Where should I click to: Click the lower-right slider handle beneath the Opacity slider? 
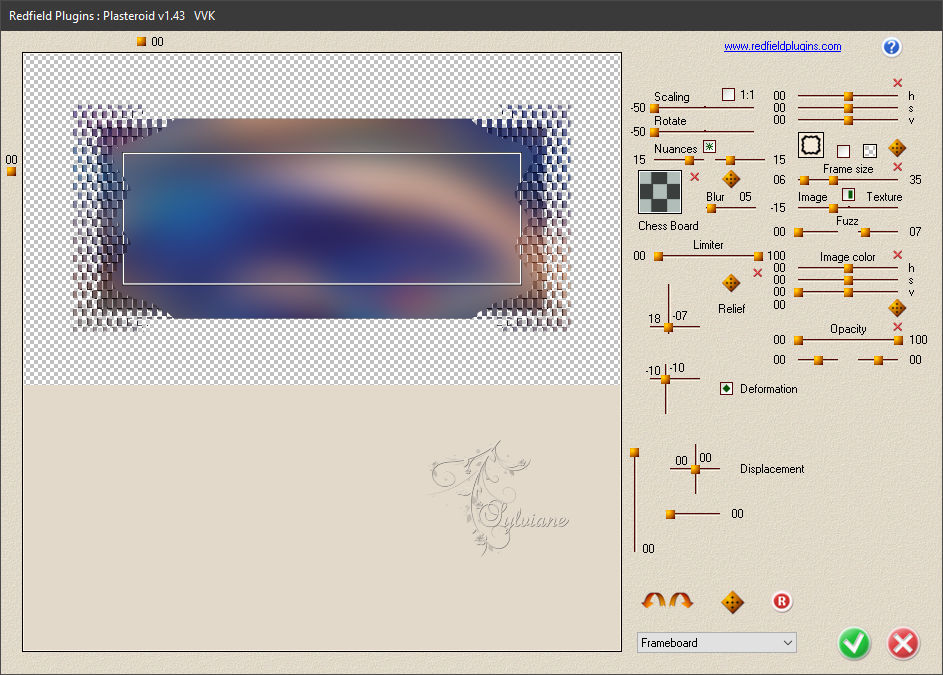point(878,360)
